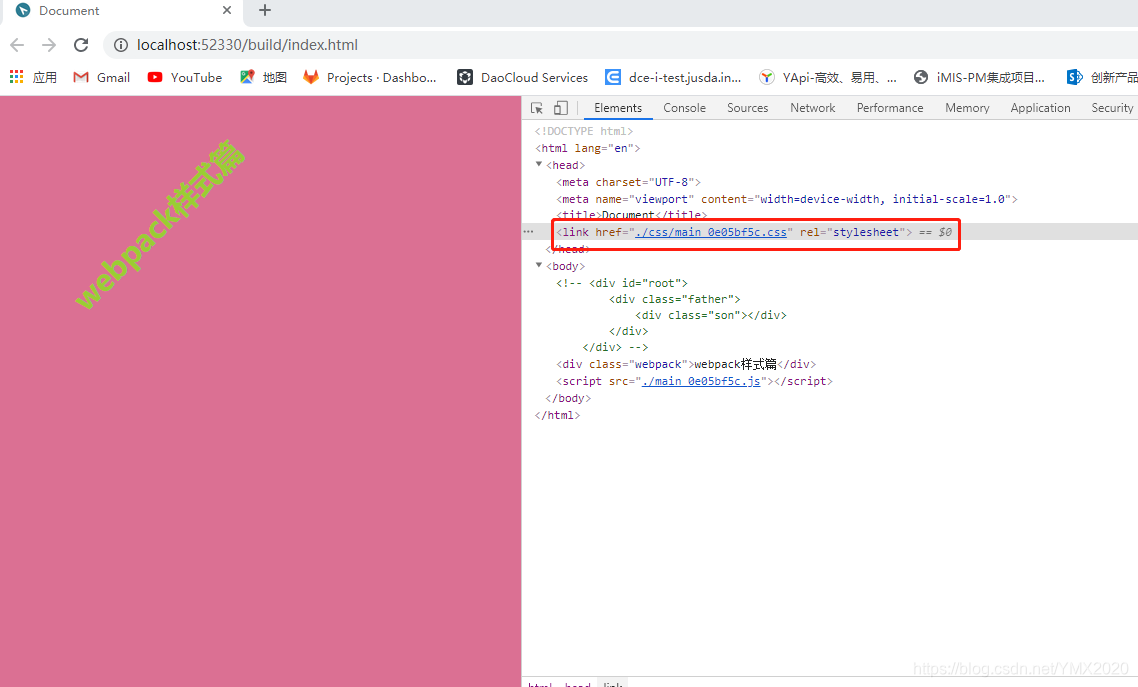
Task: Select the meta viewport node
Action: point(787,199)
